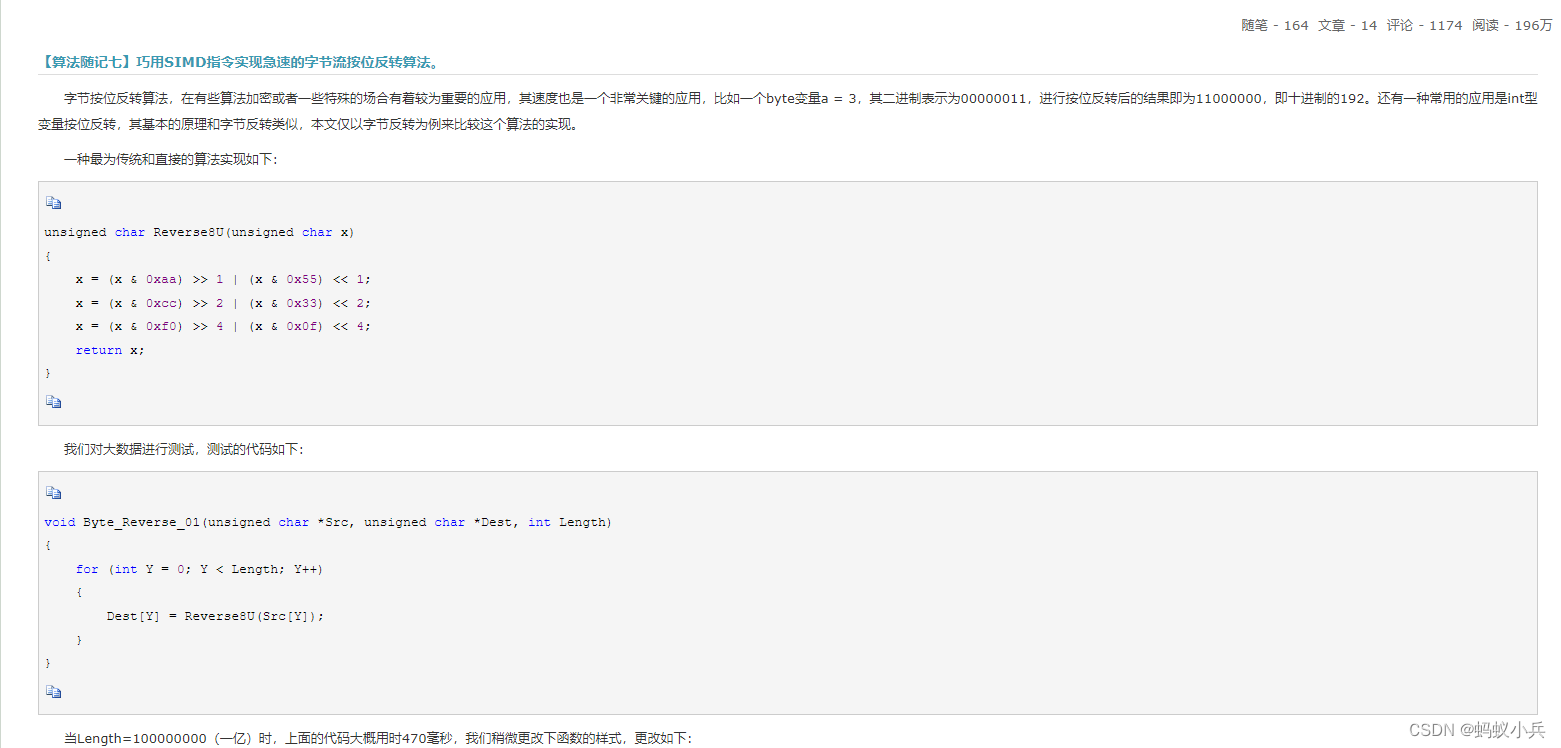Open the article title about SIMD bit reversal
1561x748 pixels.
click(x=239, y=62)
